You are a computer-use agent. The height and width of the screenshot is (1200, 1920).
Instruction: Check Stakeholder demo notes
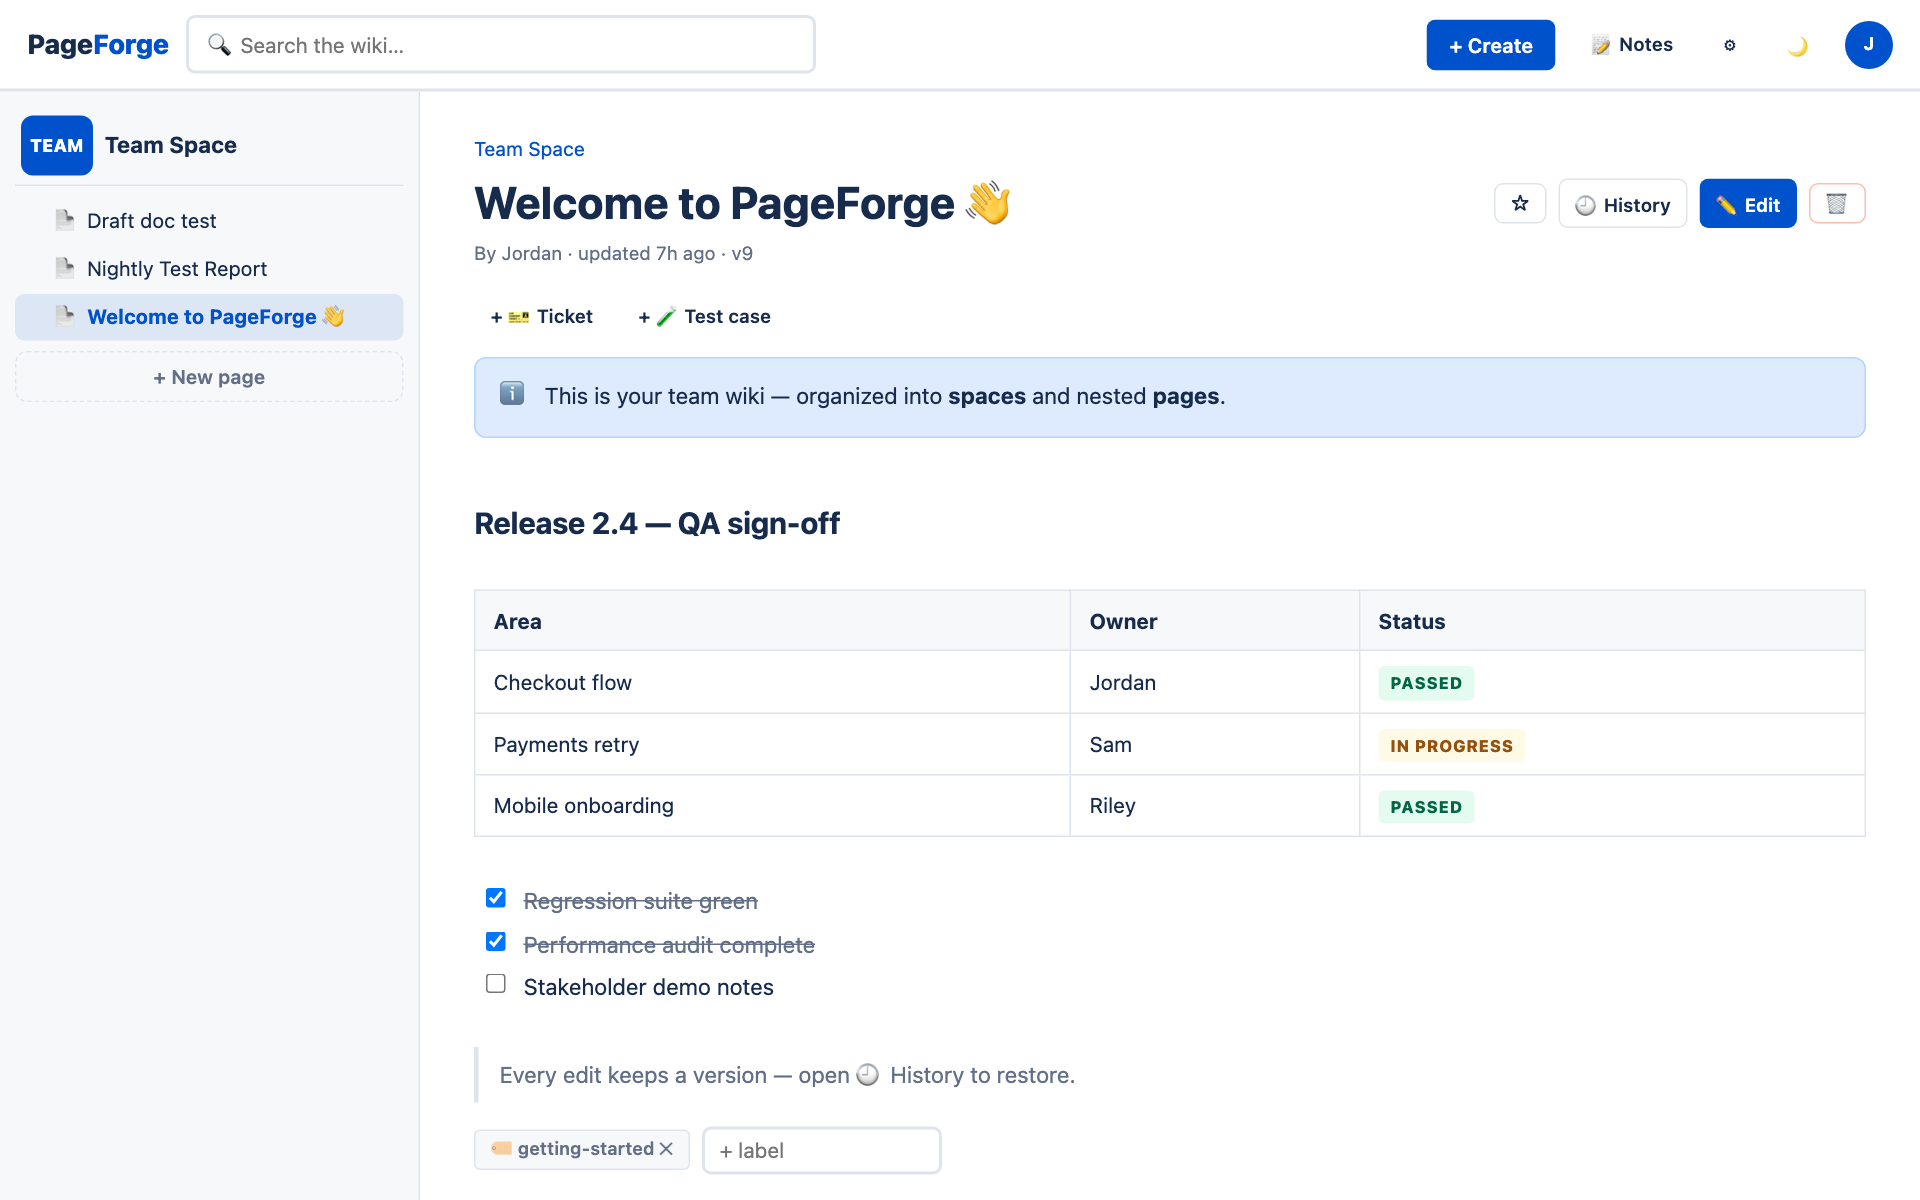click(x=496, y=984)
